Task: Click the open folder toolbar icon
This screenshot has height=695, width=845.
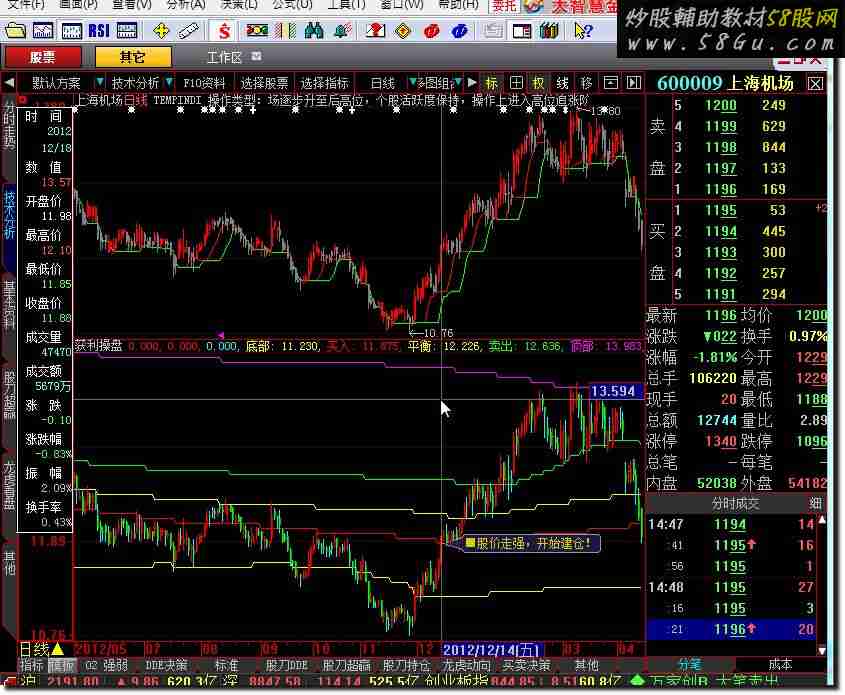Action: pyautogui.click(x=15, y=31)
